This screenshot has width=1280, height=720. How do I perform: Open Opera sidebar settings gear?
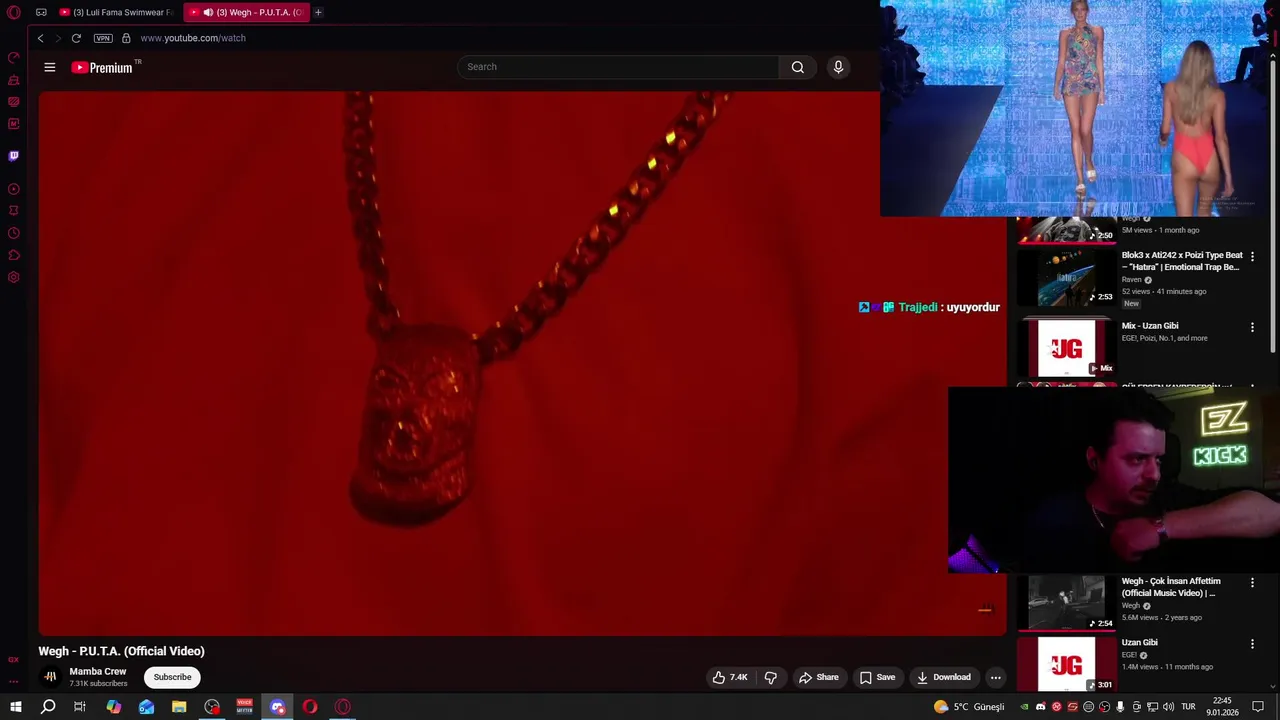14,277
